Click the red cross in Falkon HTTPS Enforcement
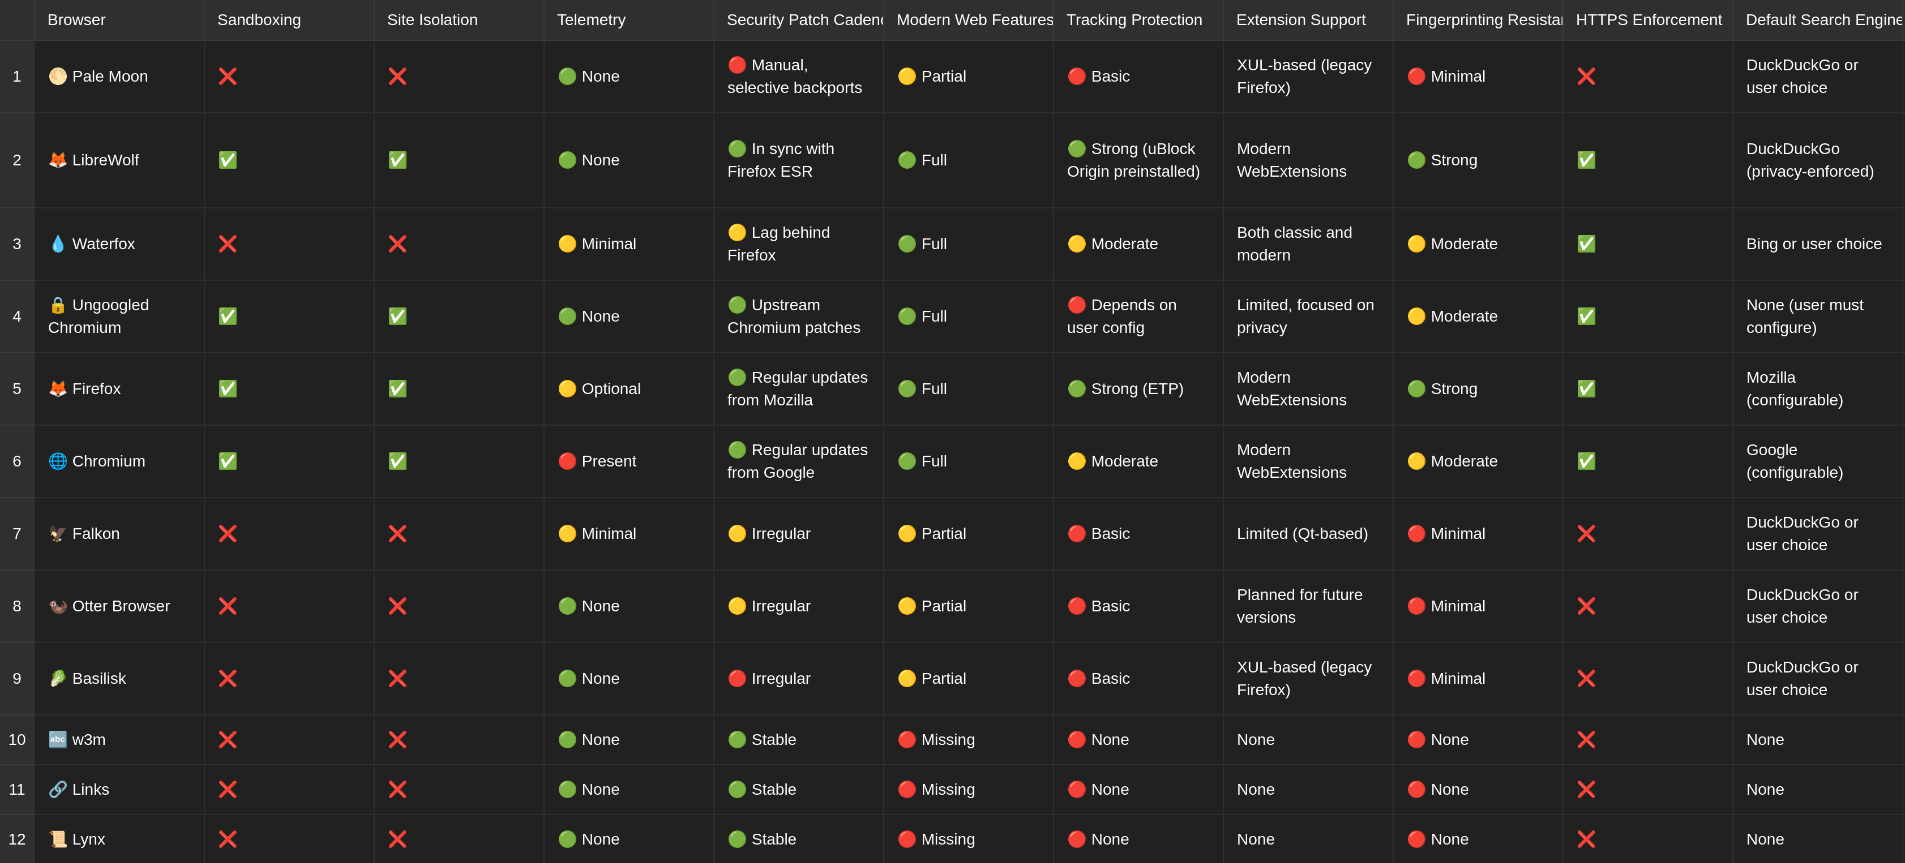 tap(1586, 534)
